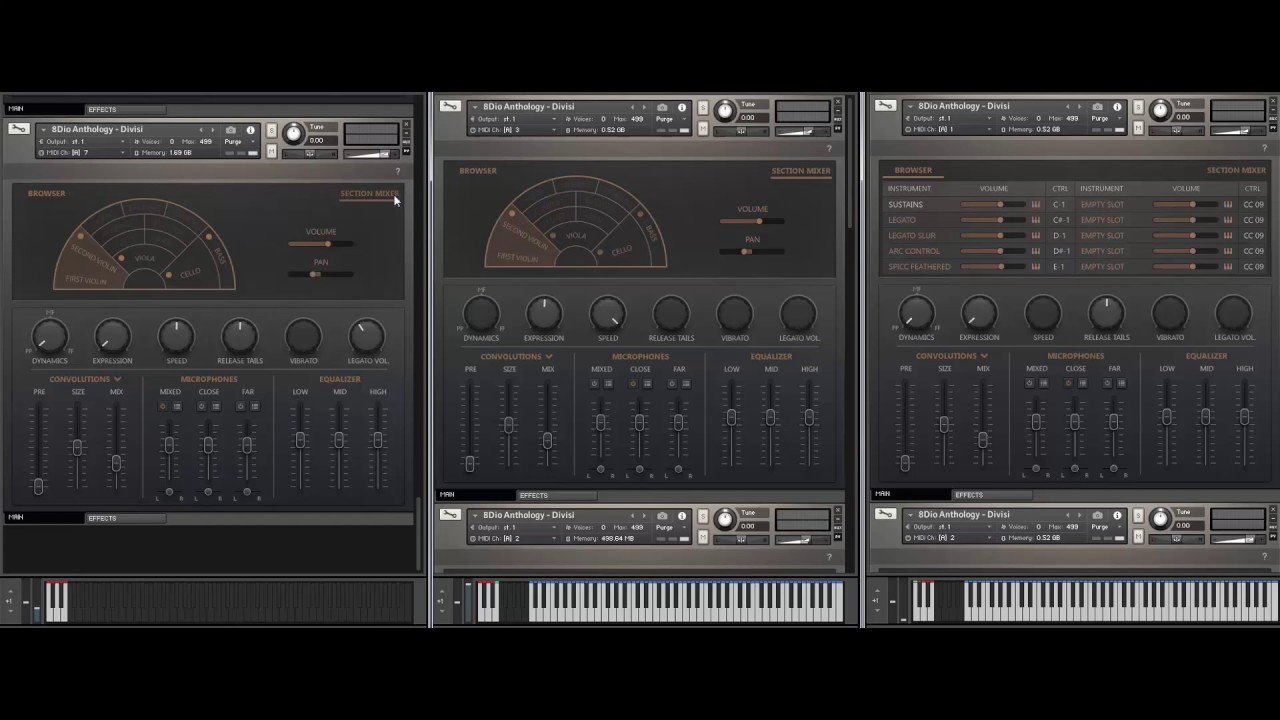Mute the left window instrument with M button
The image size is (1280, 720).
click(x=271, y=151)
